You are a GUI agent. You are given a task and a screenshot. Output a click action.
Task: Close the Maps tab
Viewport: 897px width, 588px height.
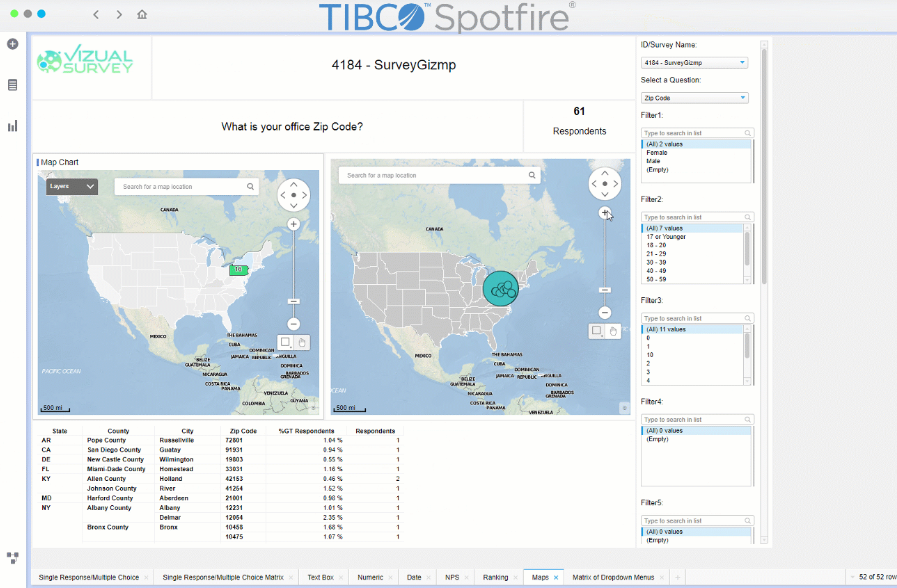point(555,578)
